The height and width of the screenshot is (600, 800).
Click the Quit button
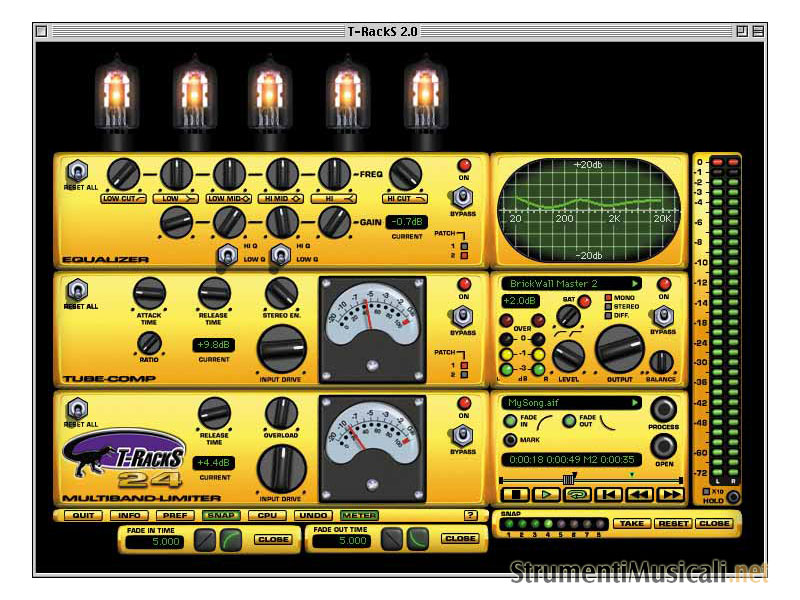coord(82,516)
